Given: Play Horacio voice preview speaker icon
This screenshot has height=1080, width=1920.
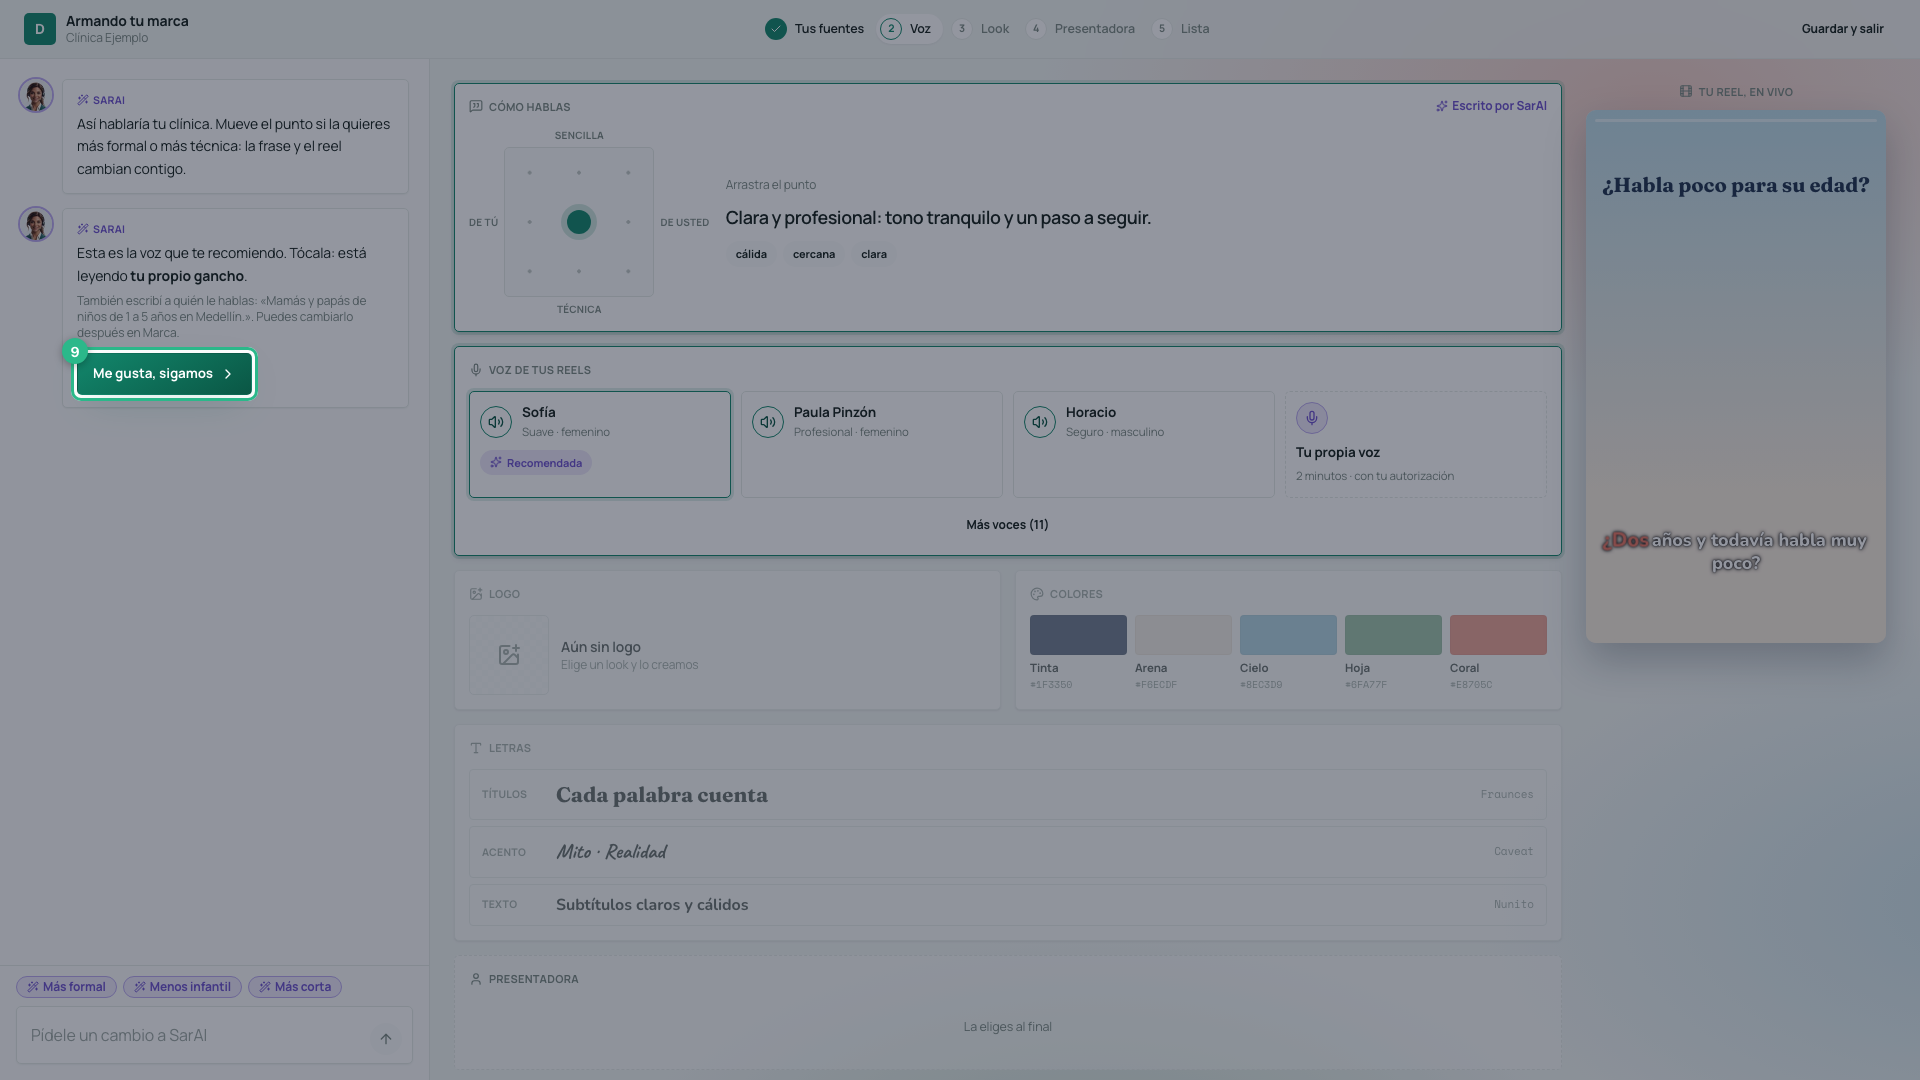Looking at the screenshot, I should tap(1040, 422).
